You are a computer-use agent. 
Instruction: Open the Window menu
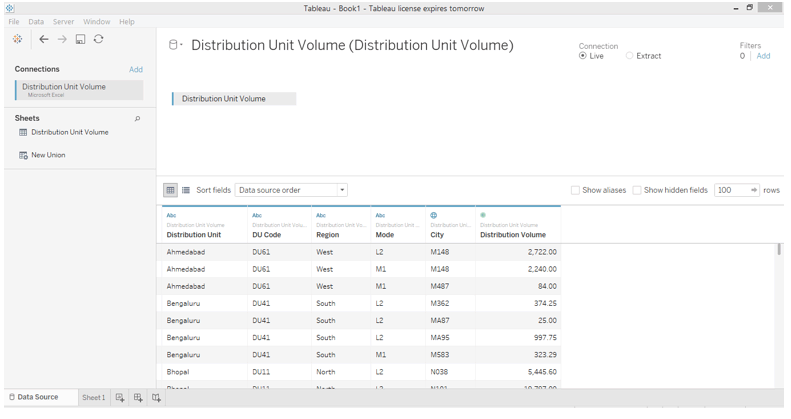click(x=96, y=22)
